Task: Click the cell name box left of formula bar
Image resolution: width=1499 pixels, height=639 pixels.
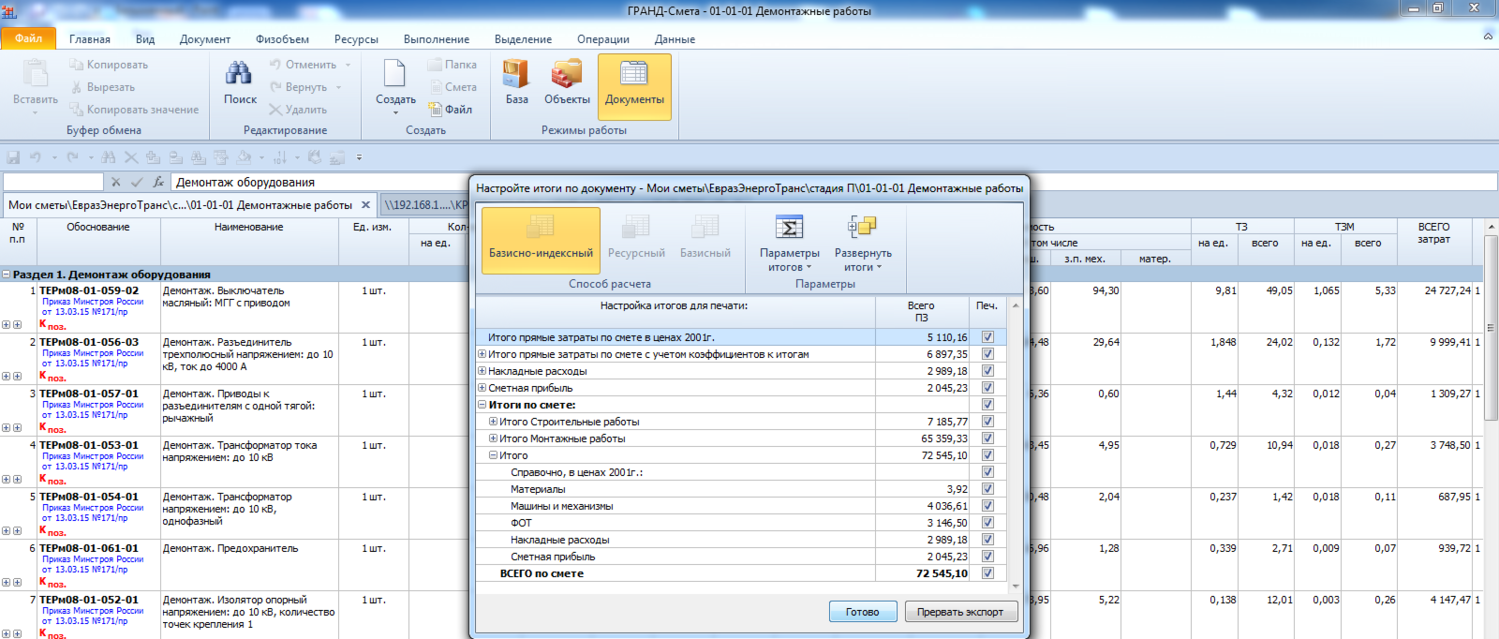Action: click(53, 182)
